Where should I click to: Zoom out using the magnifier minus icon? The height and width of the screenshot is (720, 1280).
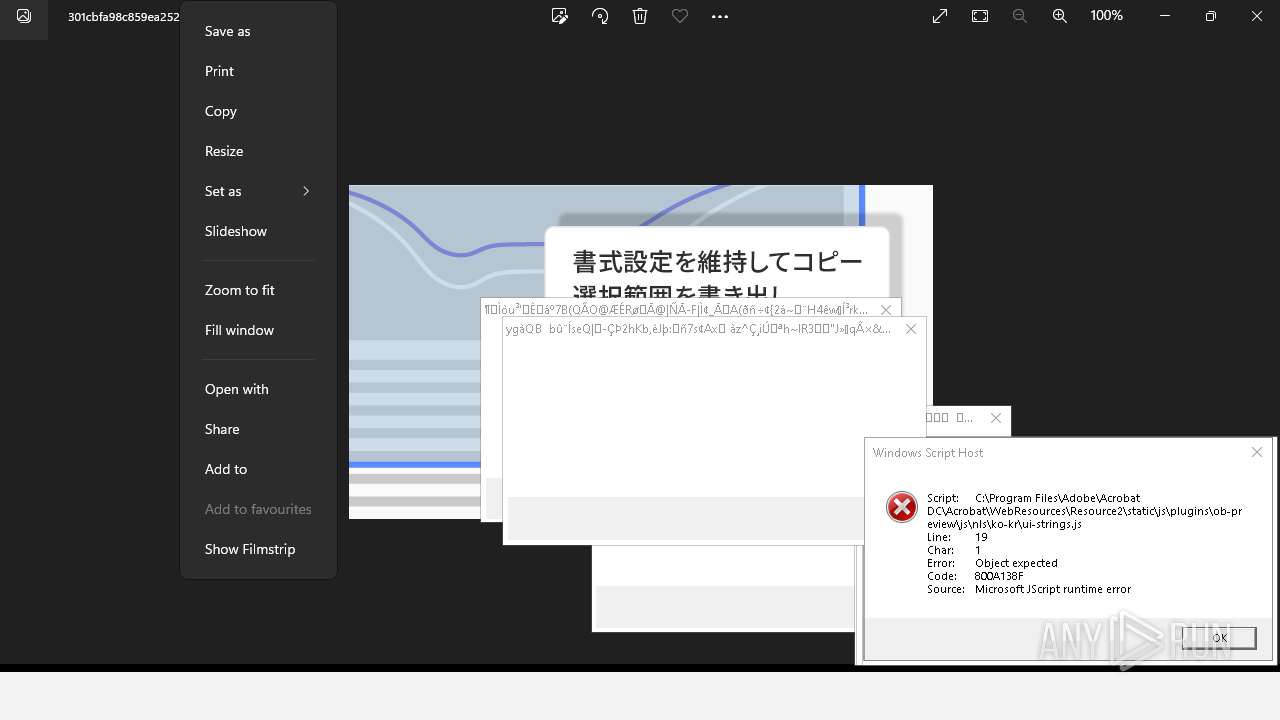pyautogui.click(x=1020, y=16)
